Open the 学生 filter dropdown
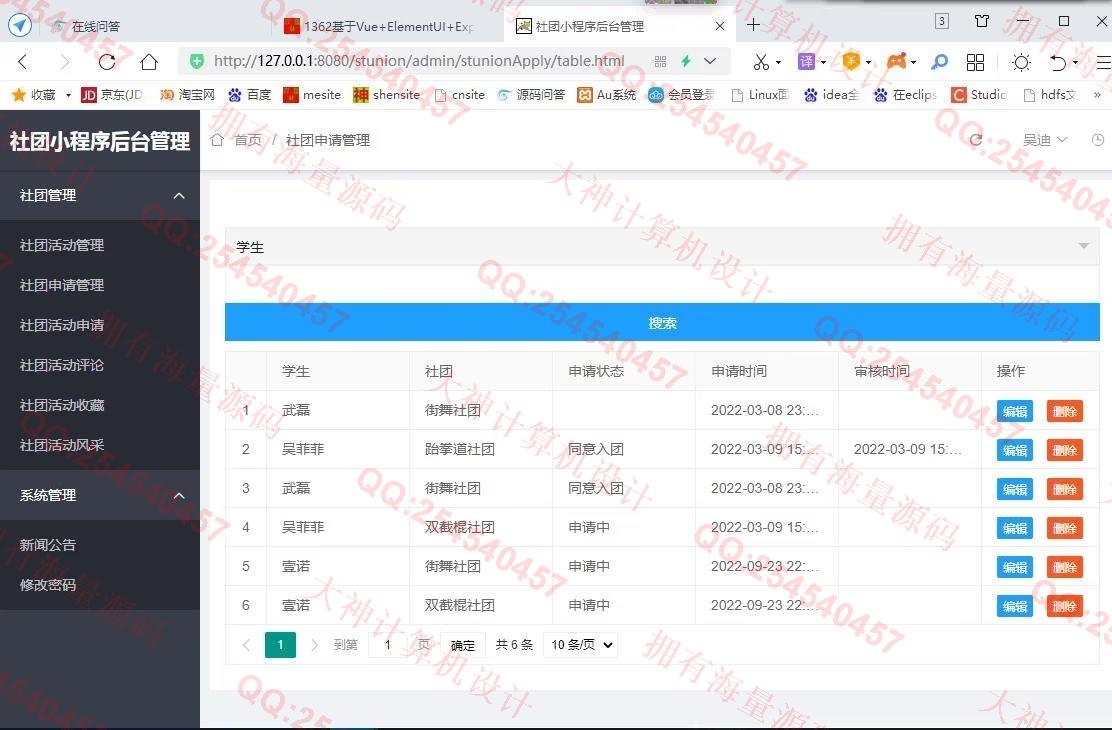This screenshot has width=1112, height=730. 662,247
